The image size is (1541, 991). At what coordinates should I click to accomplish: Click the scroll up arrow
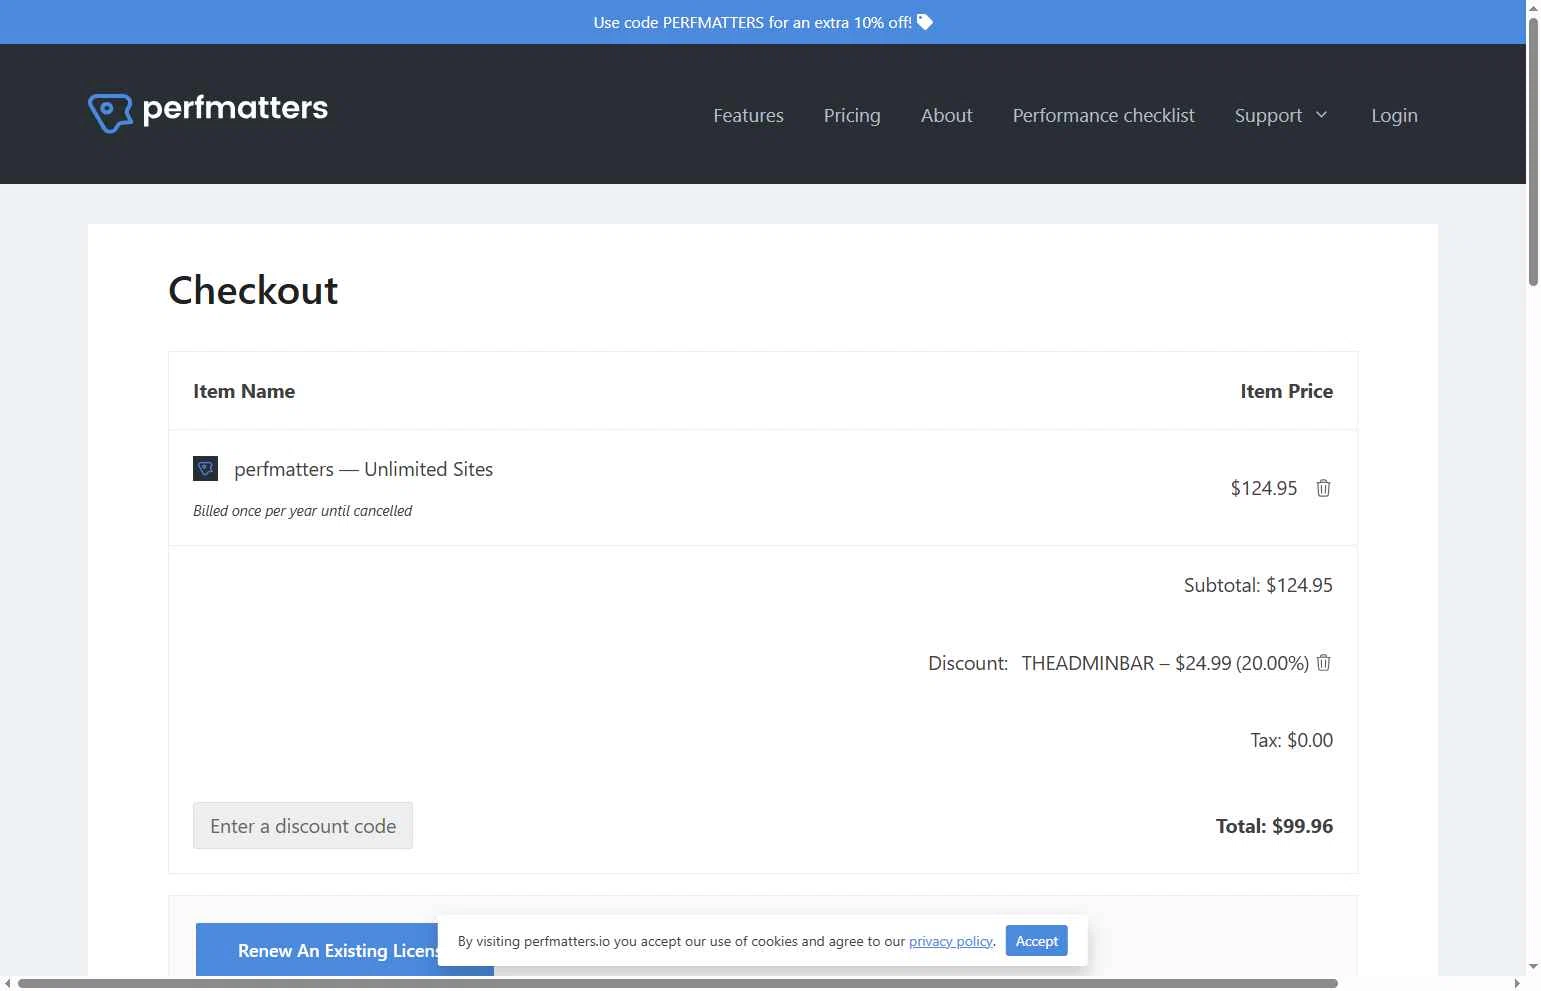tap(1533, 7)
